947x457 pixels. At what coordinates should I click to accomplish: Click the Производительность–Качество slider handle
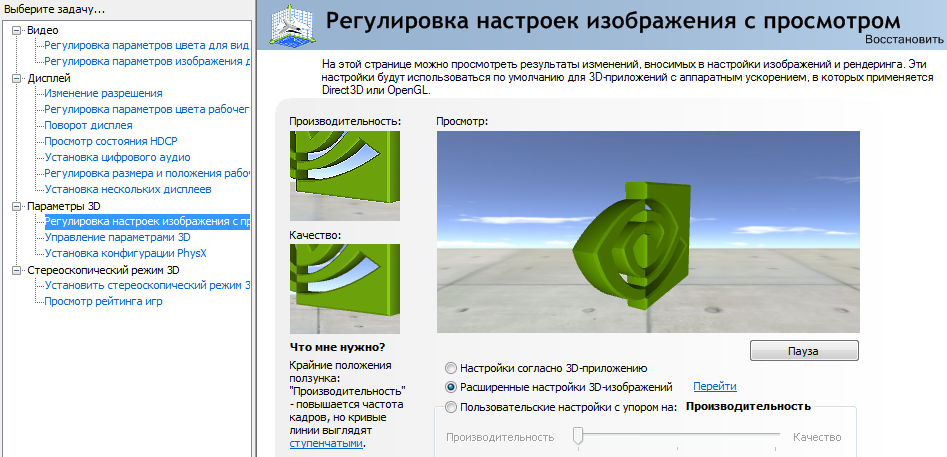pyautogui.click(x=578, y=436)
